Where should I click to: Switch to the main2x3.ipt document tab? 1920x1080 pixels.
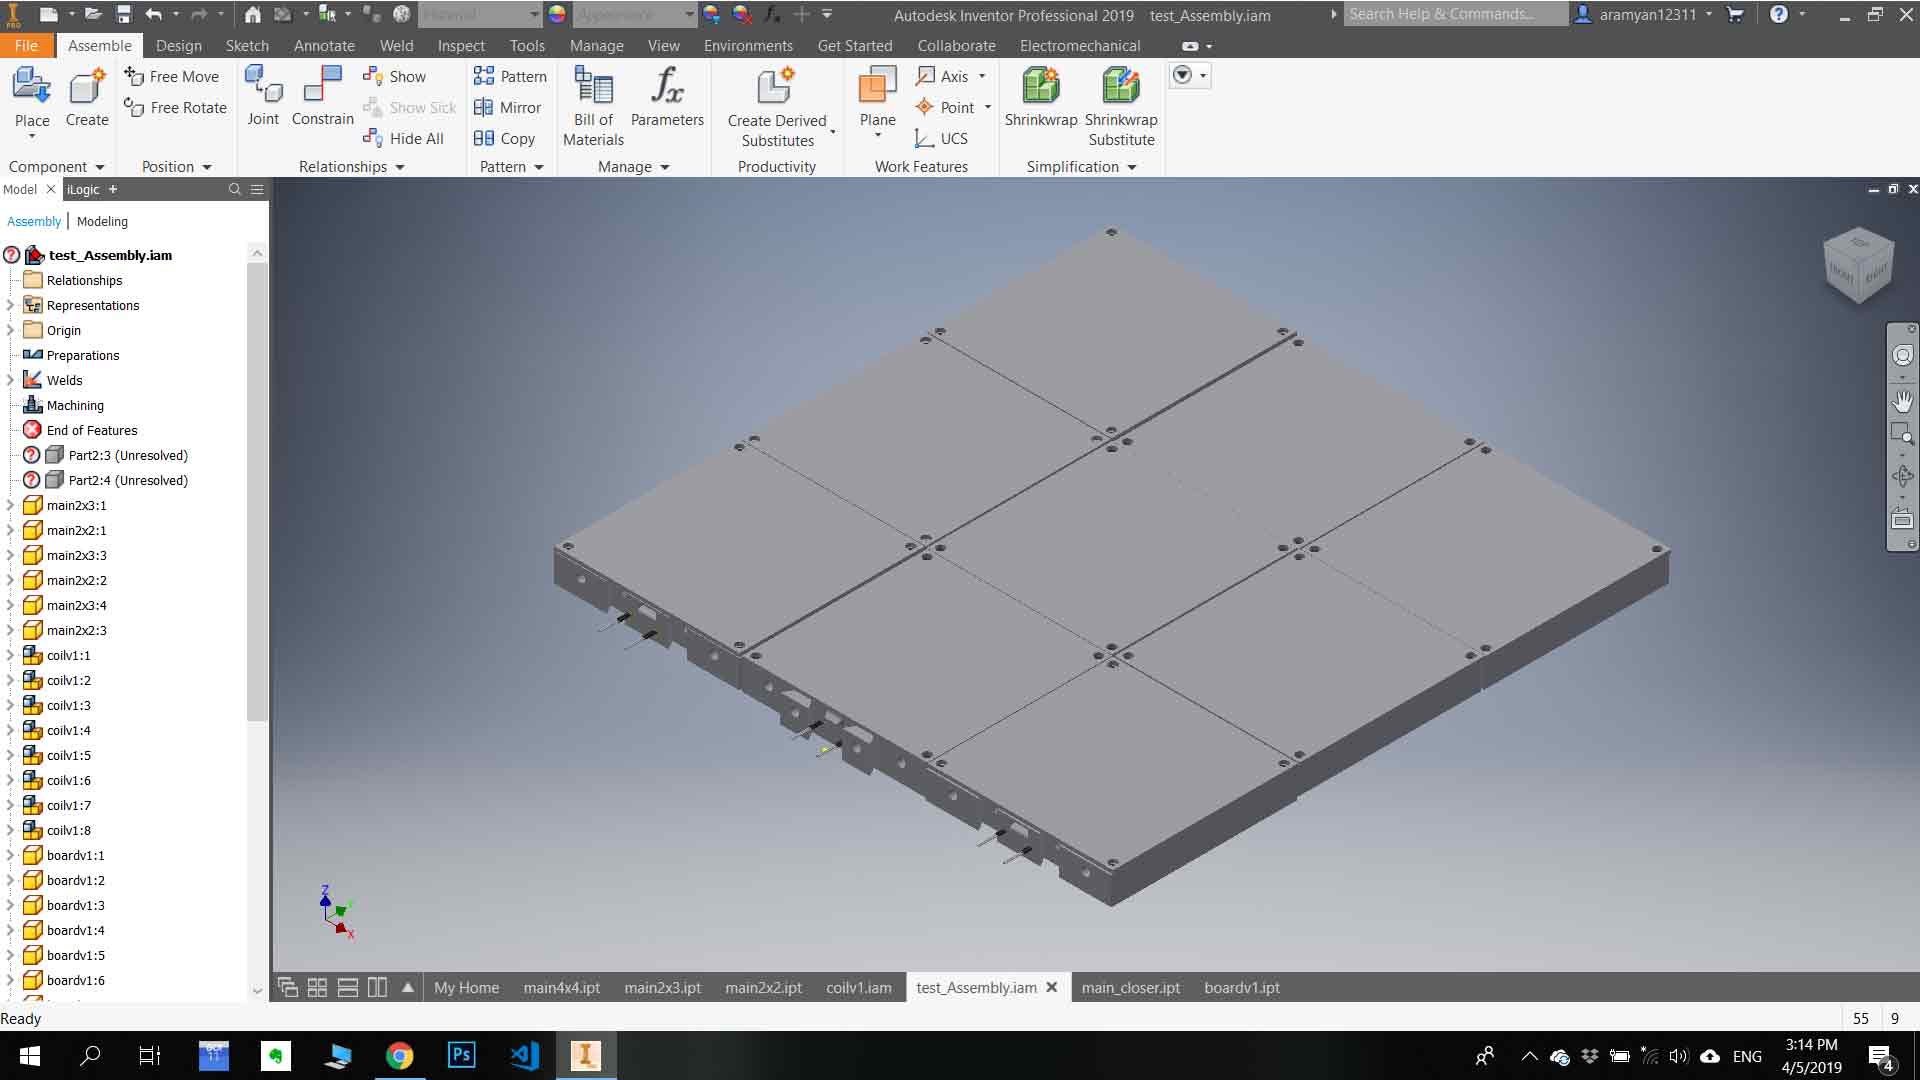662,987
